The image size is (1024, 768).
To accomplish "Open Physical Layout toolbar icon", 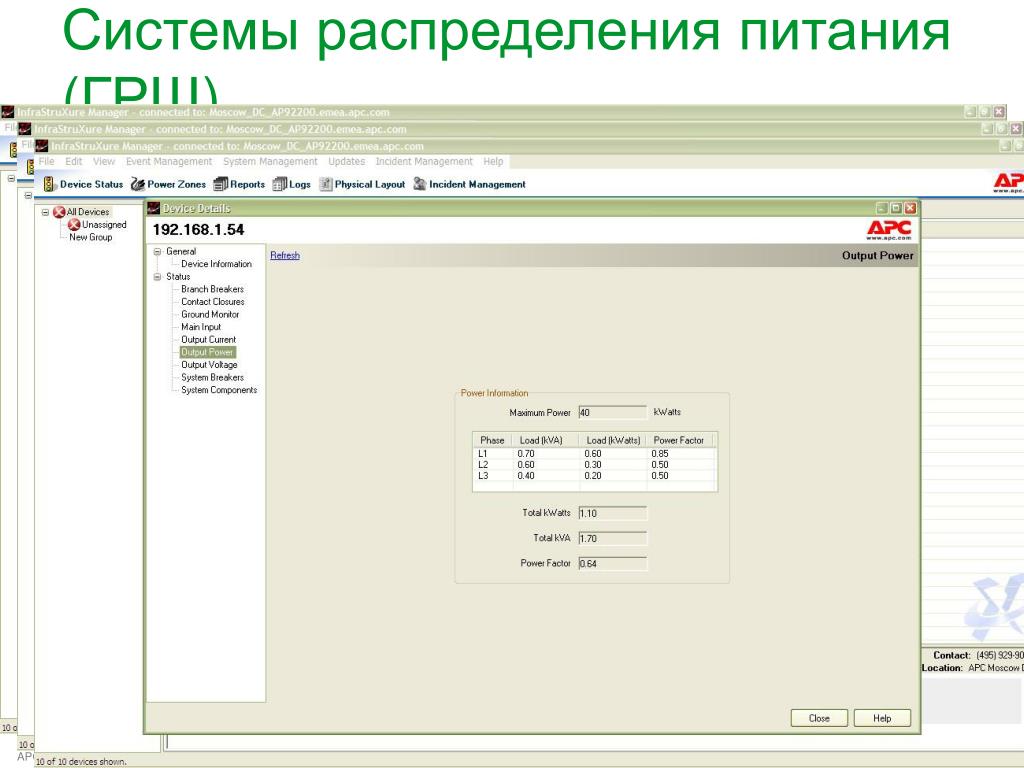I will click(x=325, y=184).
